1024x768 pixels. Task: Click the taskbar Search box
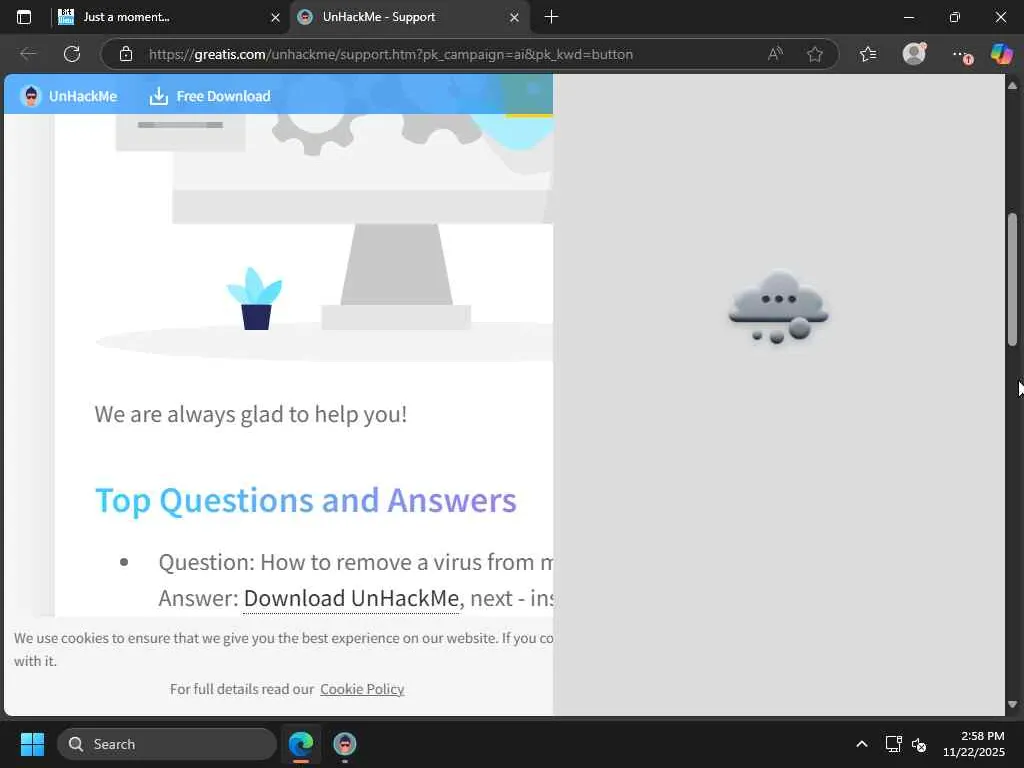point(167,744)
